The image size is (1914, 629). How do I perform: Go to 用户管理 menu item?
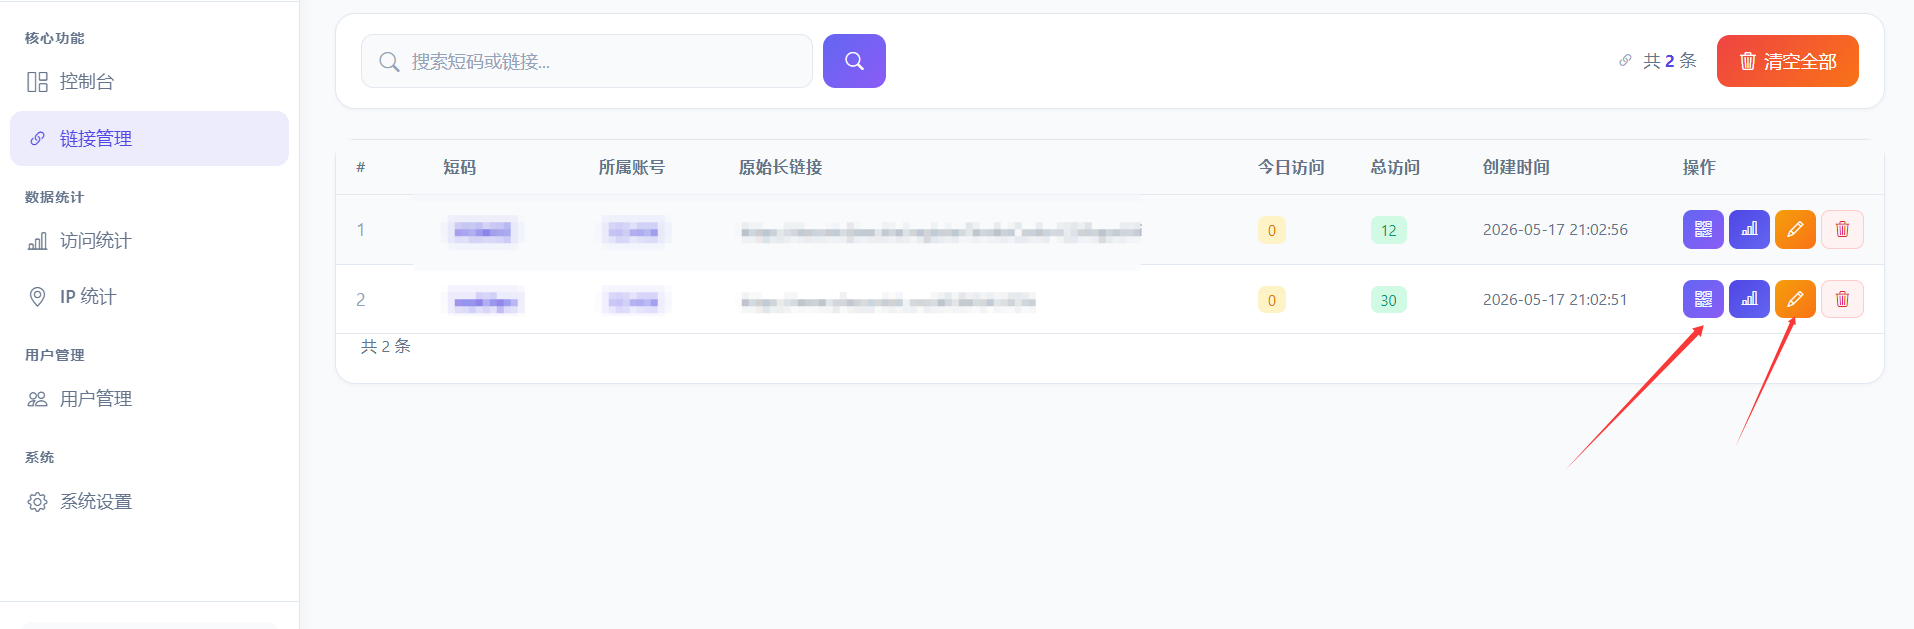coord(149,399)
